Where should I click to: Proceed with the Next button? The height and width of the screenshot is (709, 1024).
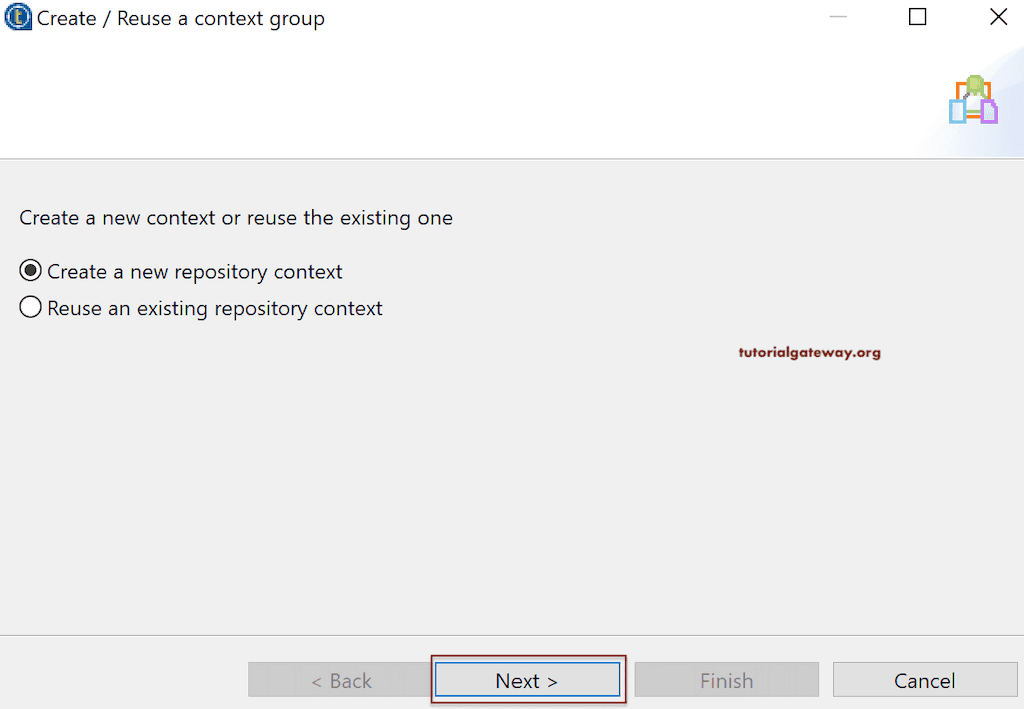527,680
